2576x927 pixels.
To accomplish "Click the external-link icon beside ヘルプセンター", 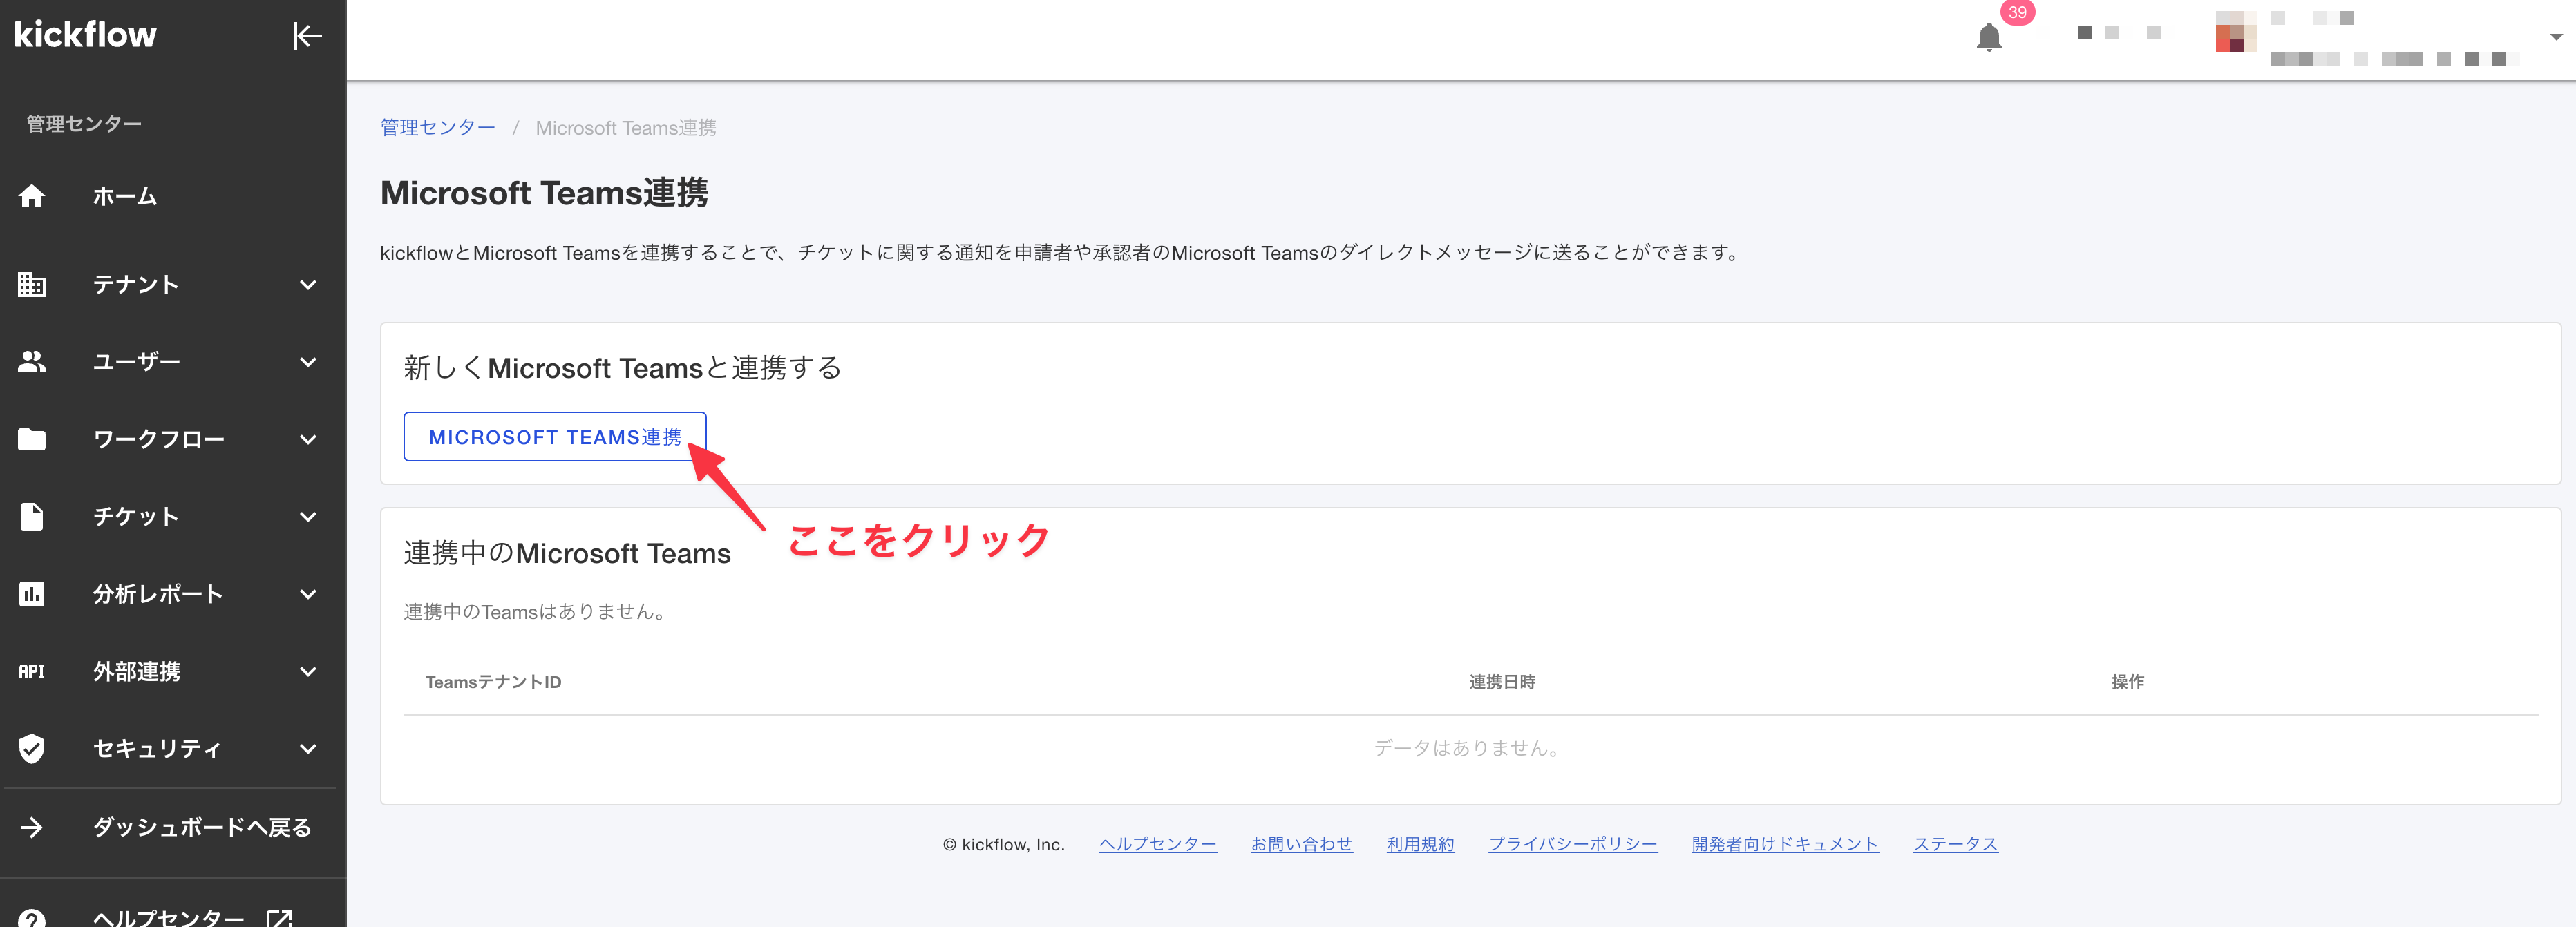I will tap(279, 918).
